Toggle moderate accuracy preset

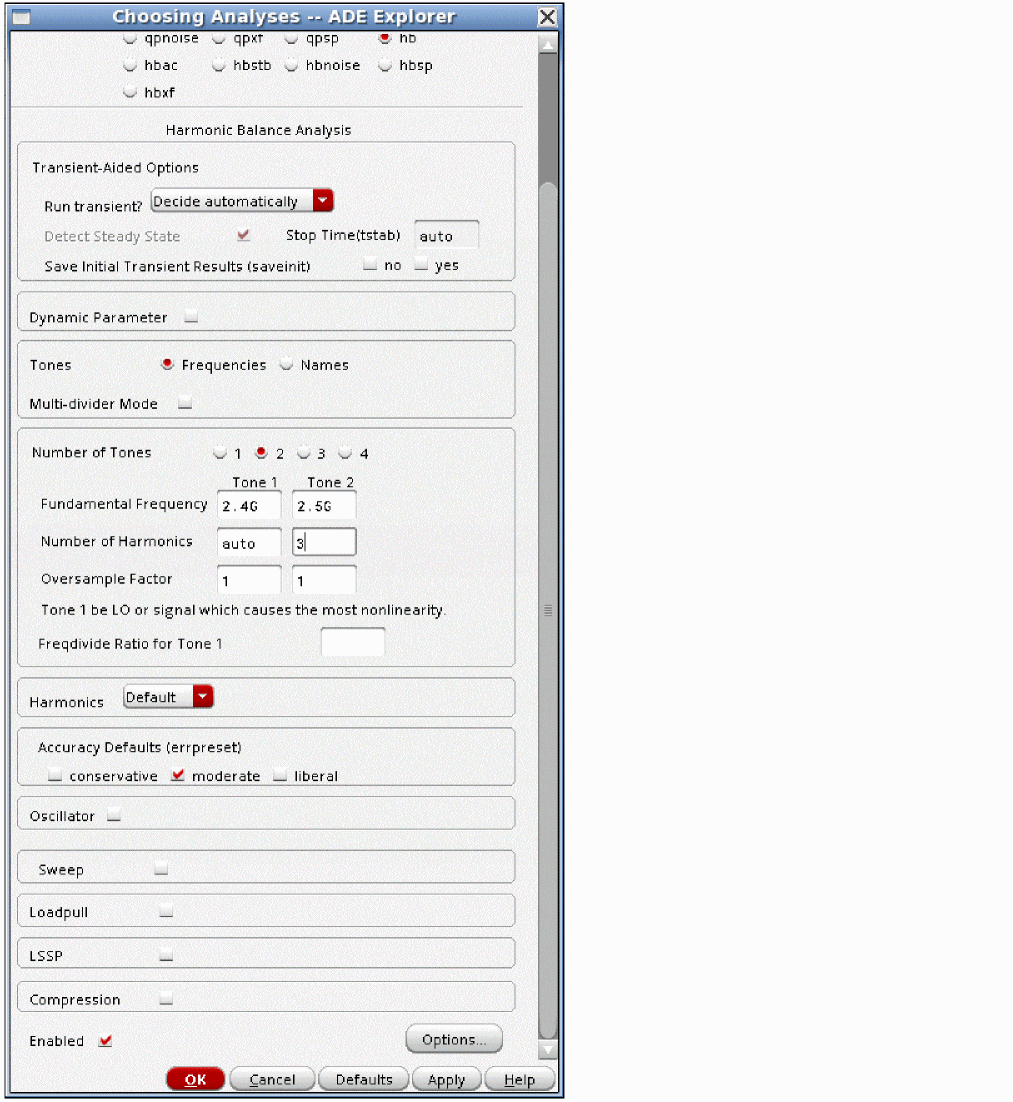click(178, 775)
